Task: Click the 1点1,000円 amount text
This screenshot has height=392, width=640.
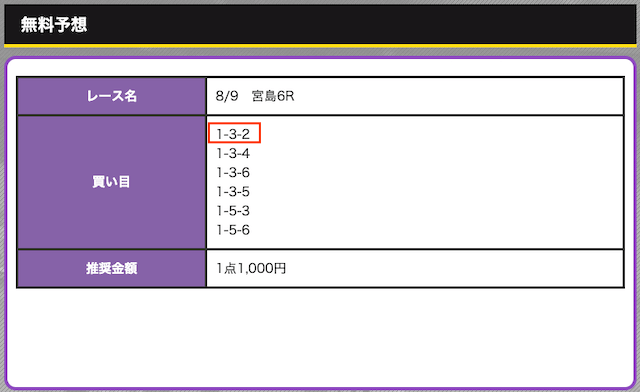Action: tap(251, 268)
